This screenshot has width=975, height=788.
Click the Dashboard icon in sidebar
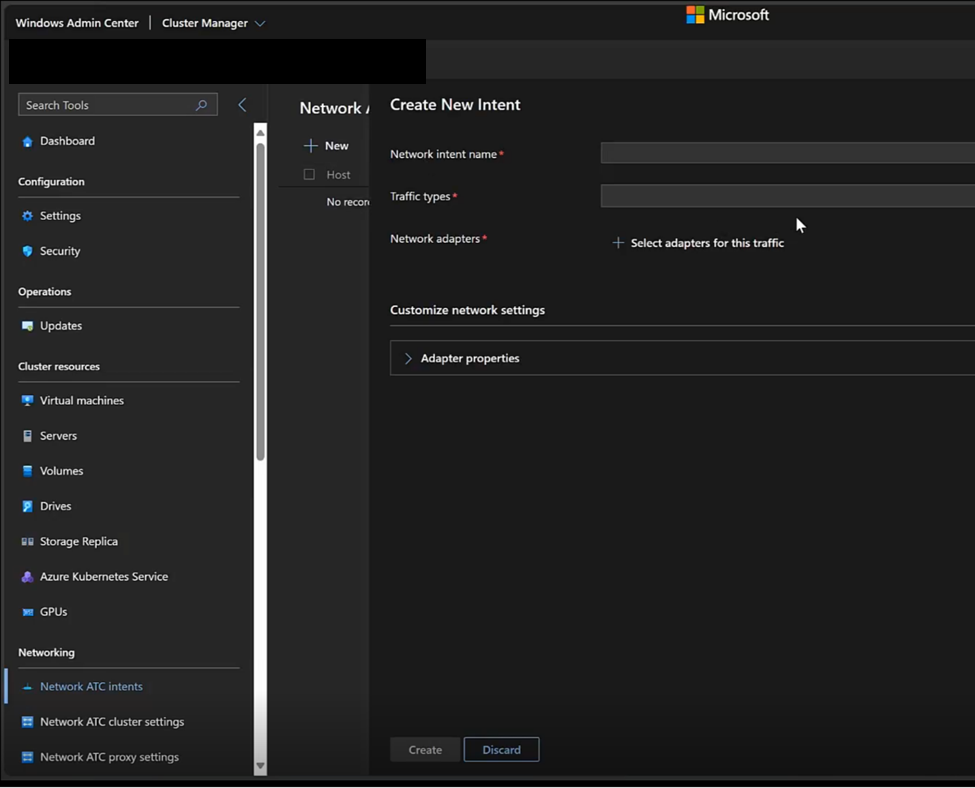(27, 142)
